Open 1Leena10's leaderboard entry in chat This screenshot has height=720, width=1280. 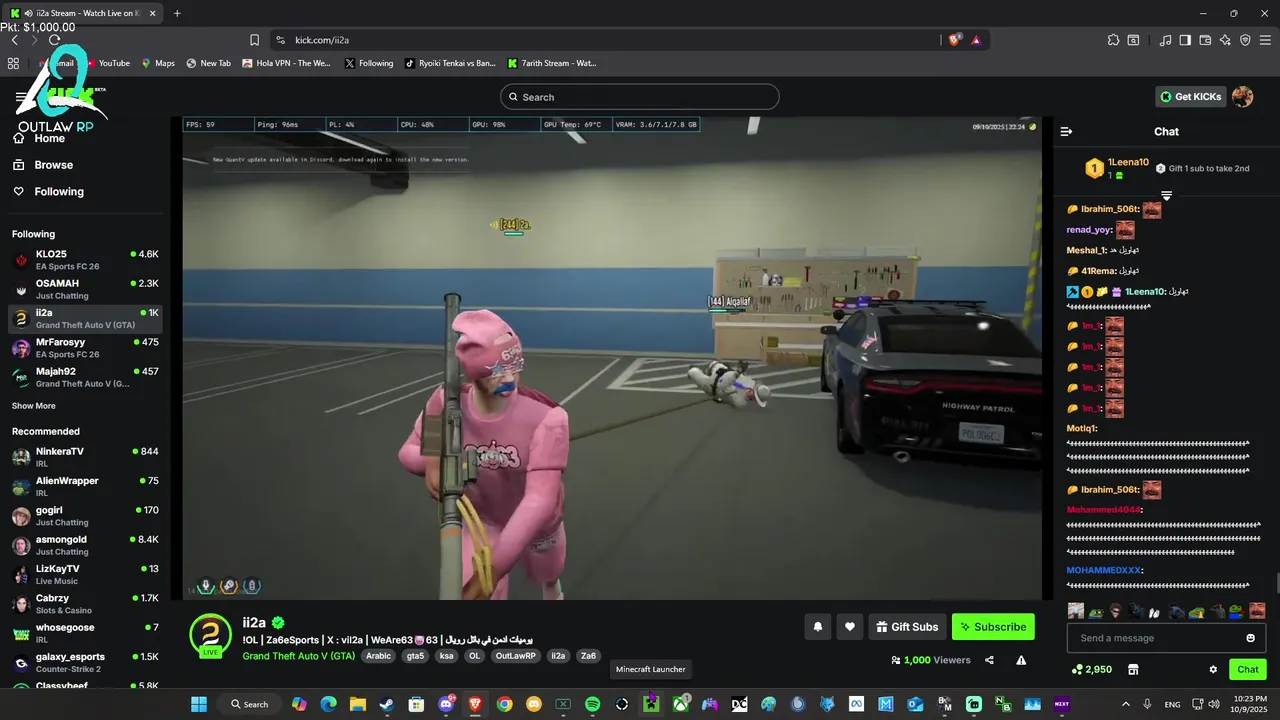click(x=1118, y=168)
